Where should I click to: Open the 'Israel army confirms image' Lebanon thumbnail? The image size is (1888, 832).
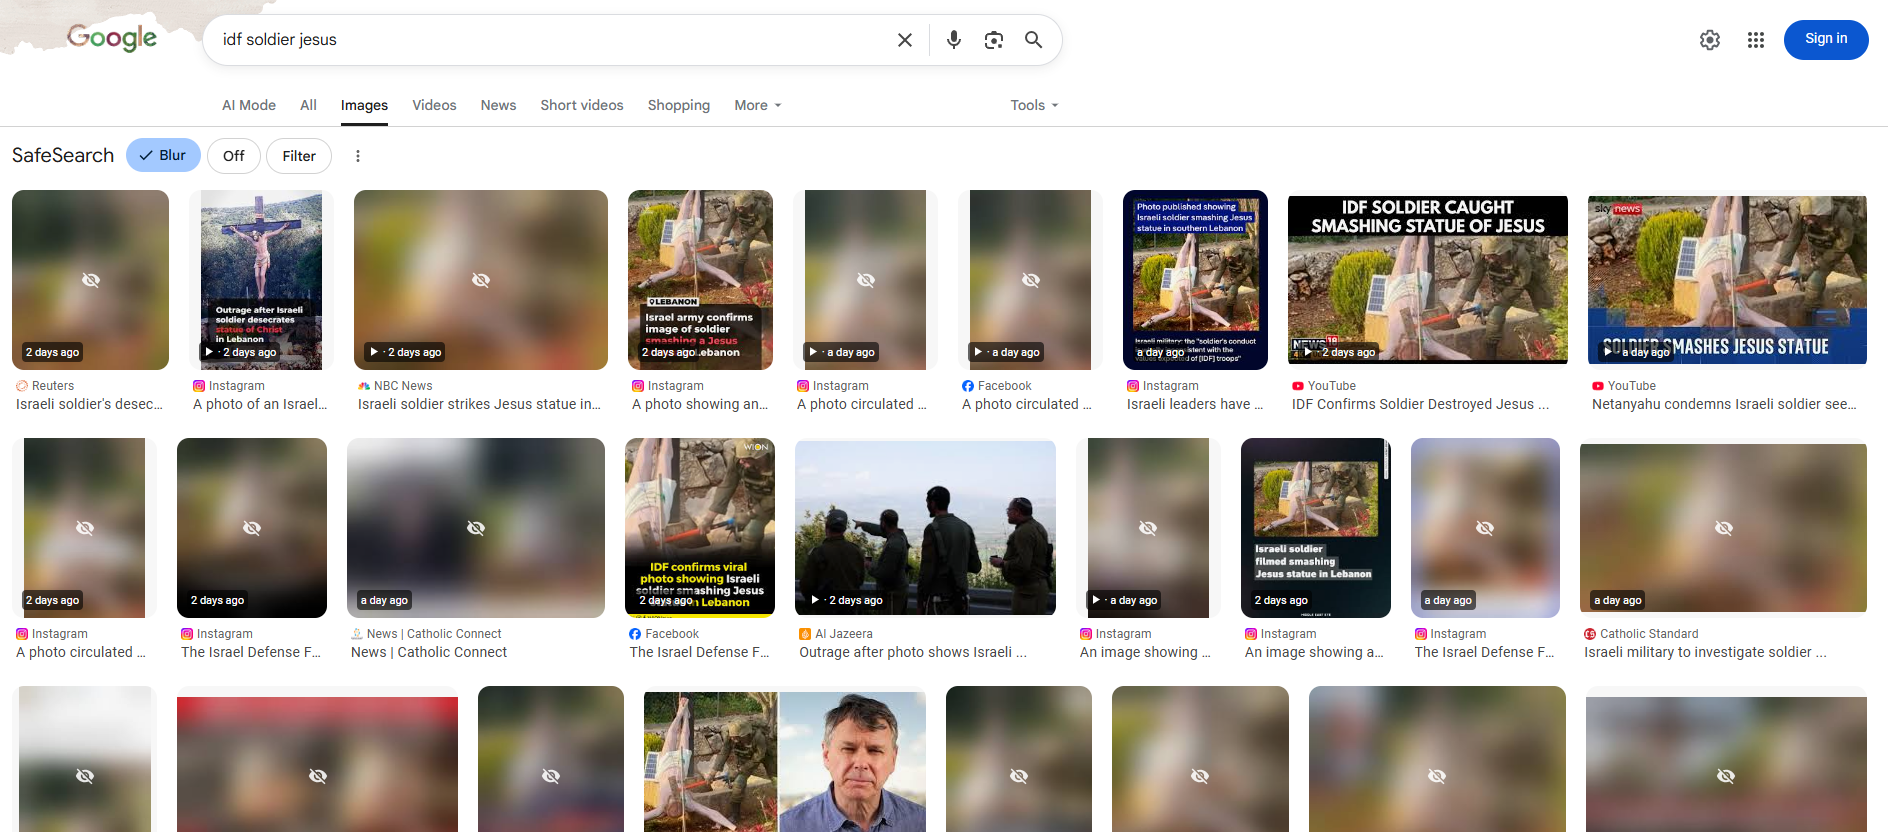click(x=700, y=280)
